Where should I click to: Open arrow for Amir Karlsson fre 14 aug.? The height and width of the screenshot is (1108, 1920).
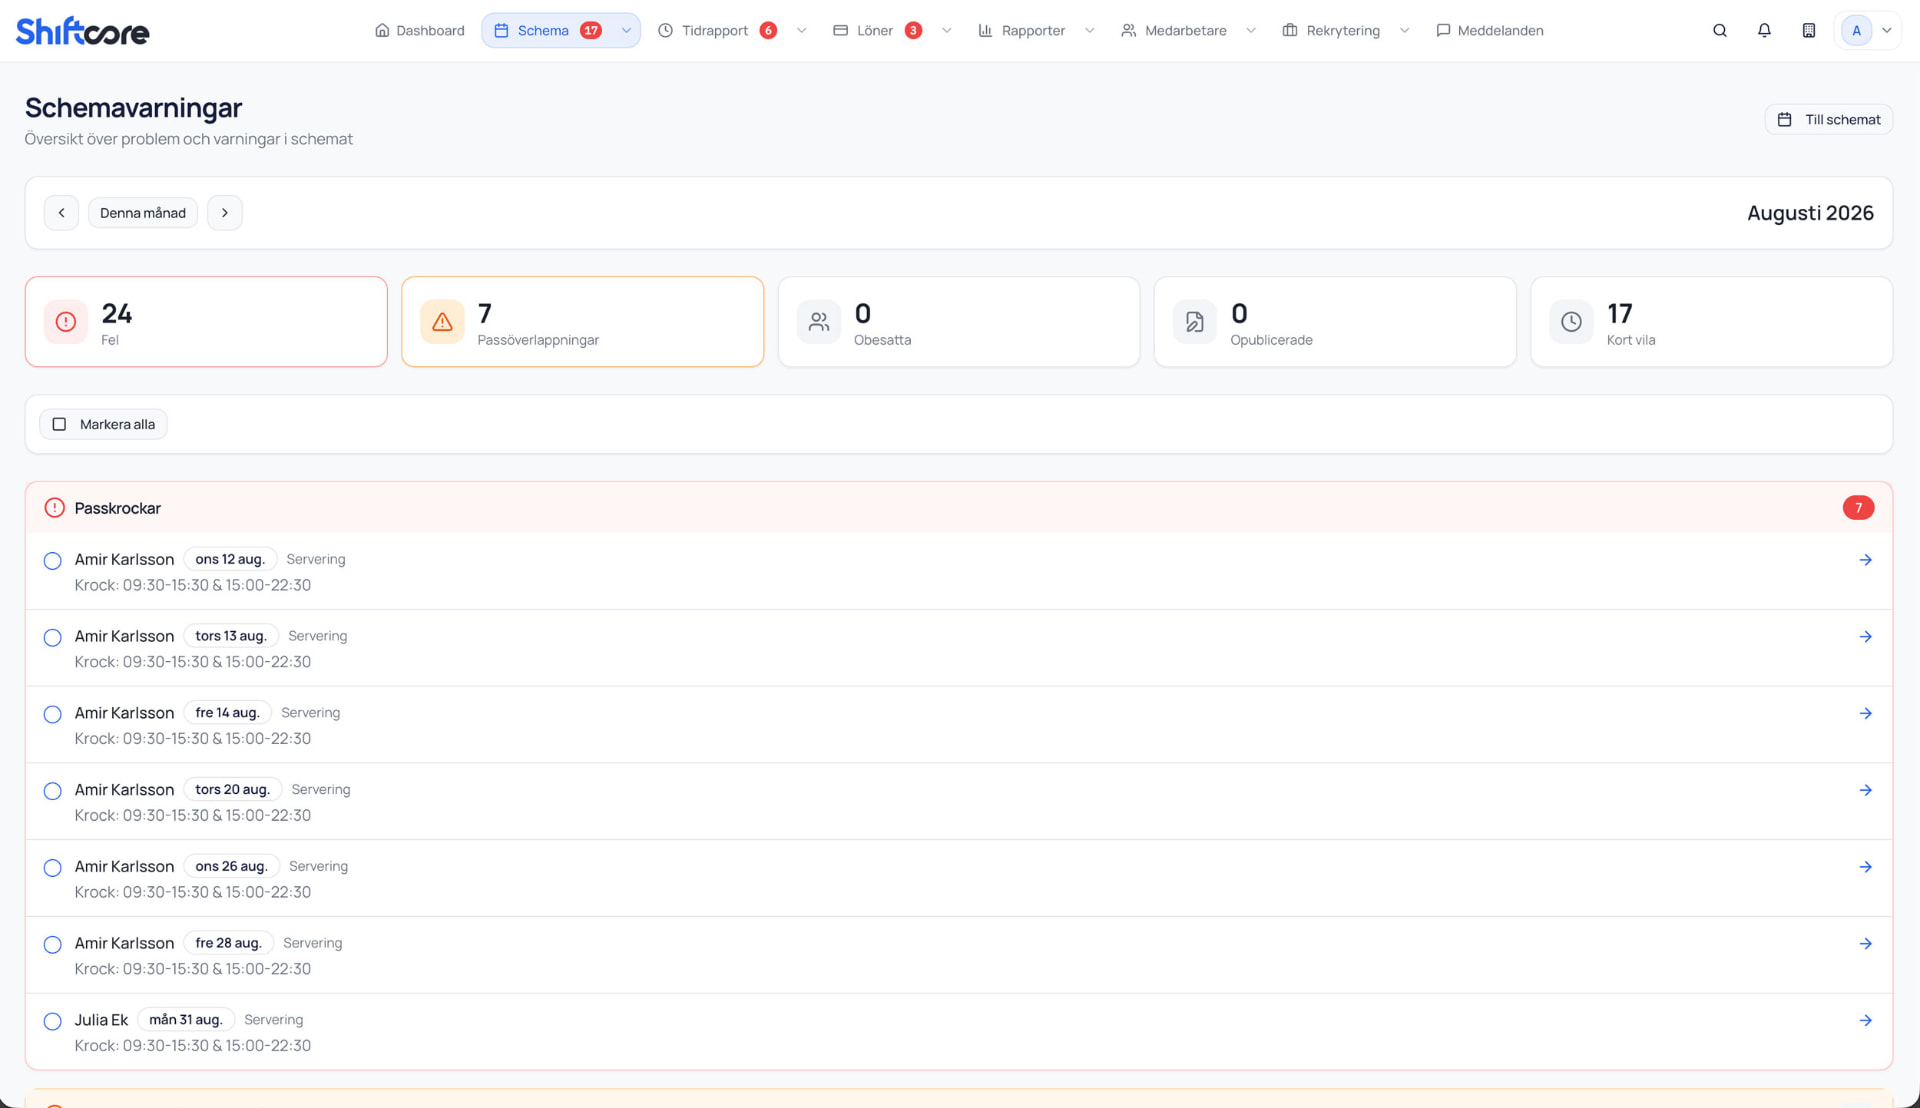point(1865,714)
